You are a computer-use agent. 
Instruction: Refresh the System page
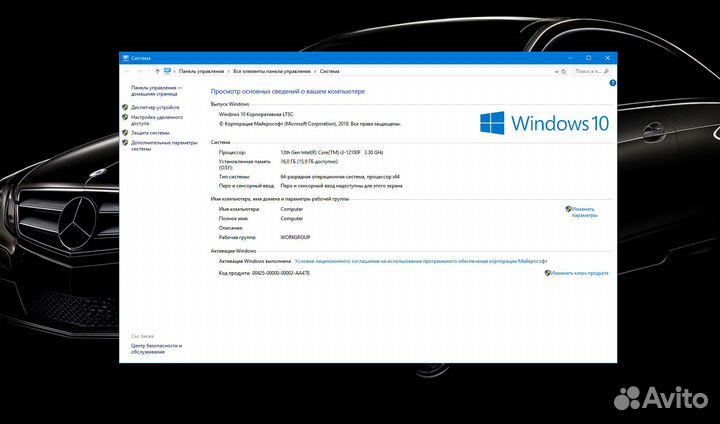click(564, 72)
